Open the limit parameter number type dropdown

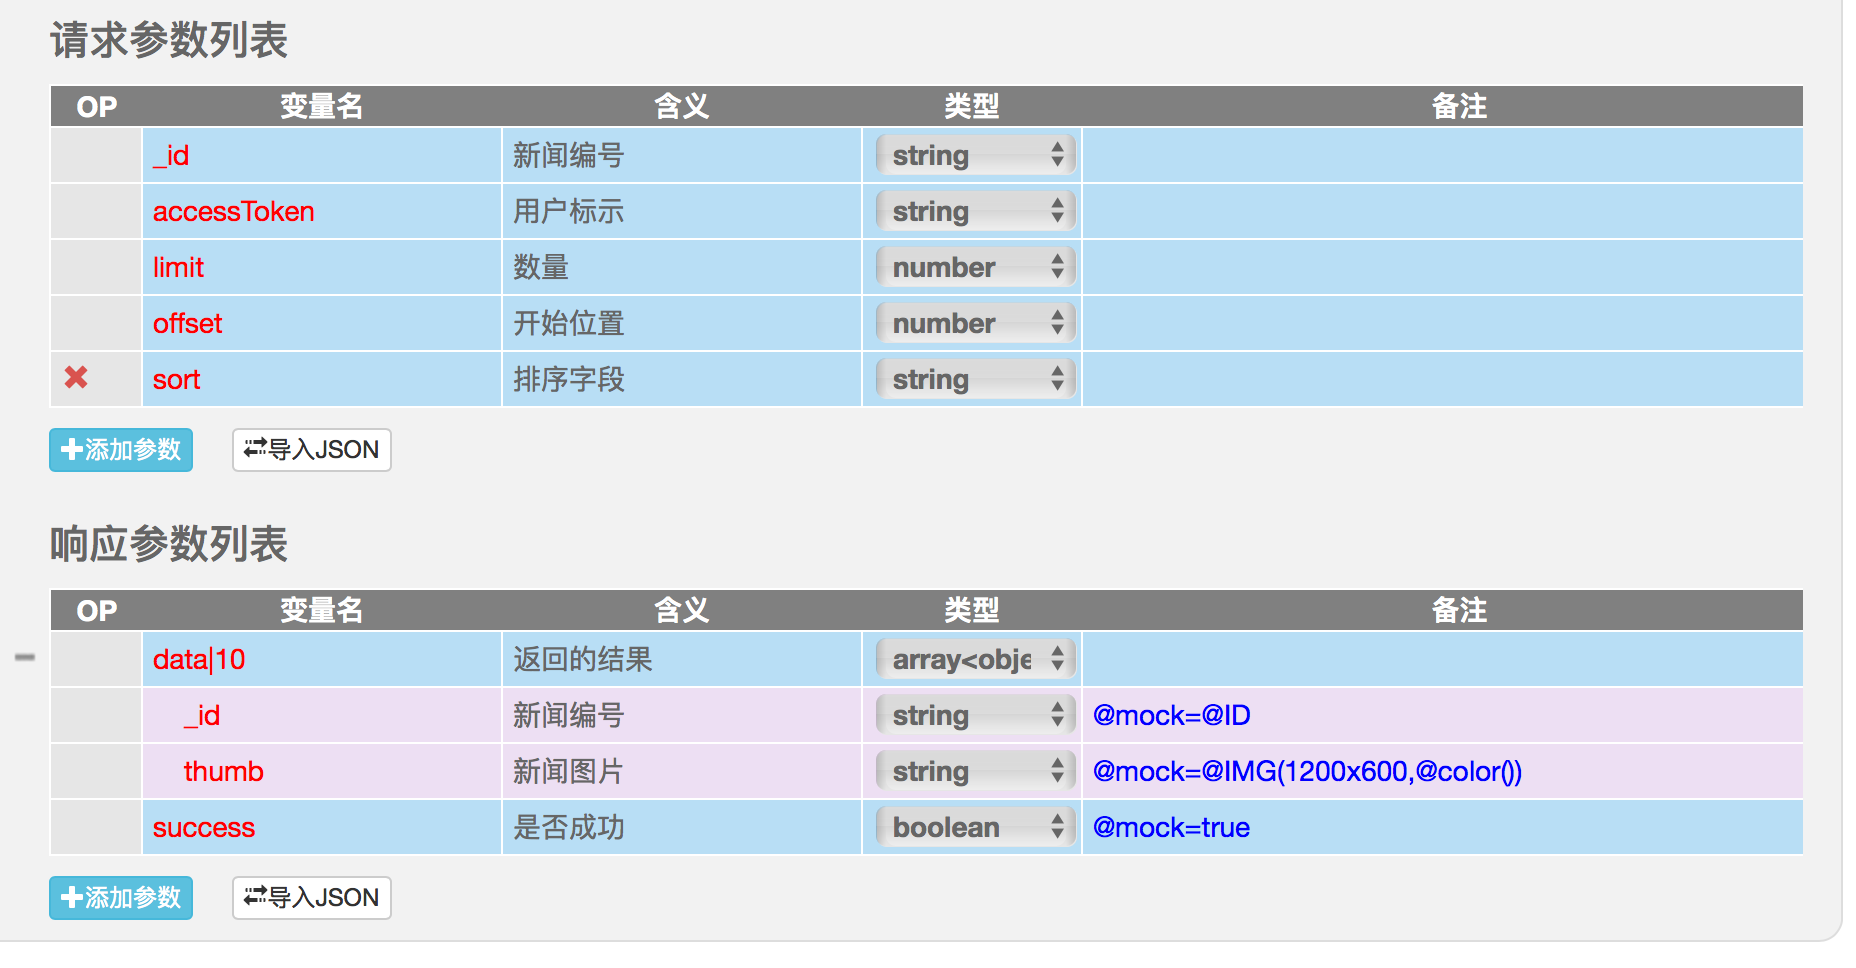coord(972,267)
